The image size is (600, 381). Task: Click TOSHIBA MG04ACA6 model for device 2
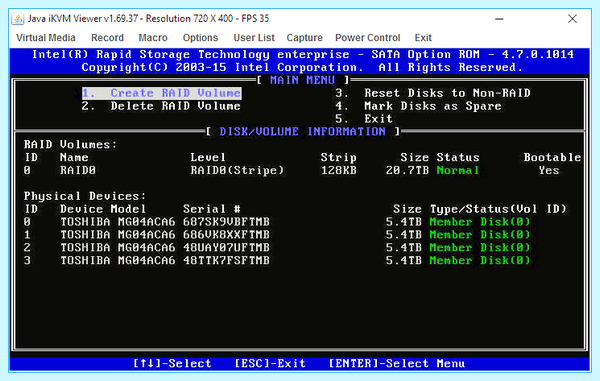(117, 247)
